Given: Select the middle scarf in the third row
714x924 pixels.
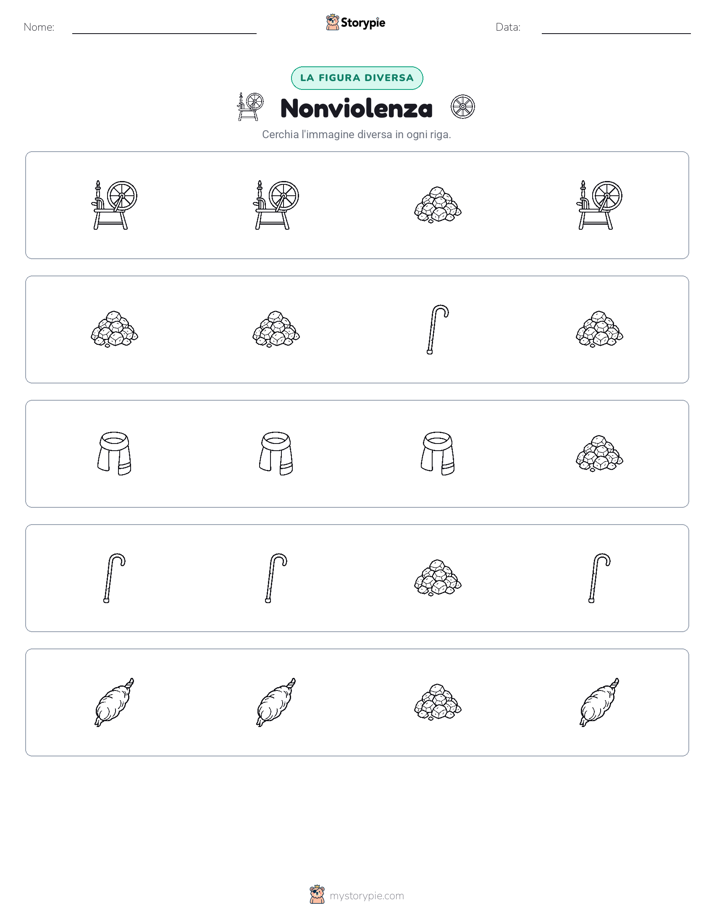Looking at the screenshot, I should point(276,454).
